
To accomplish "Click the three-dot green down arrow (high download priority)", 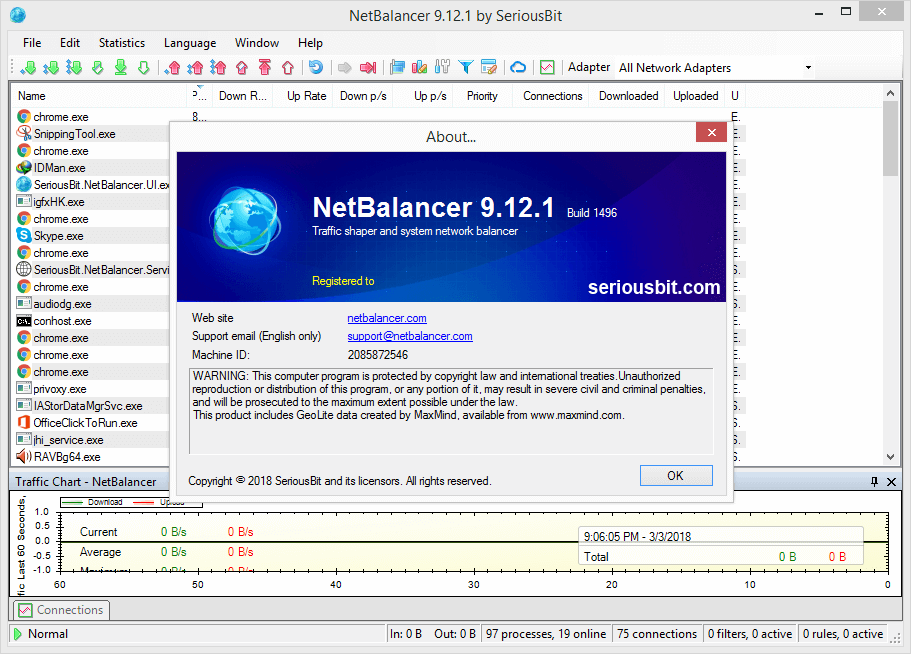I will pyautogui.click(x=74, y=68).
